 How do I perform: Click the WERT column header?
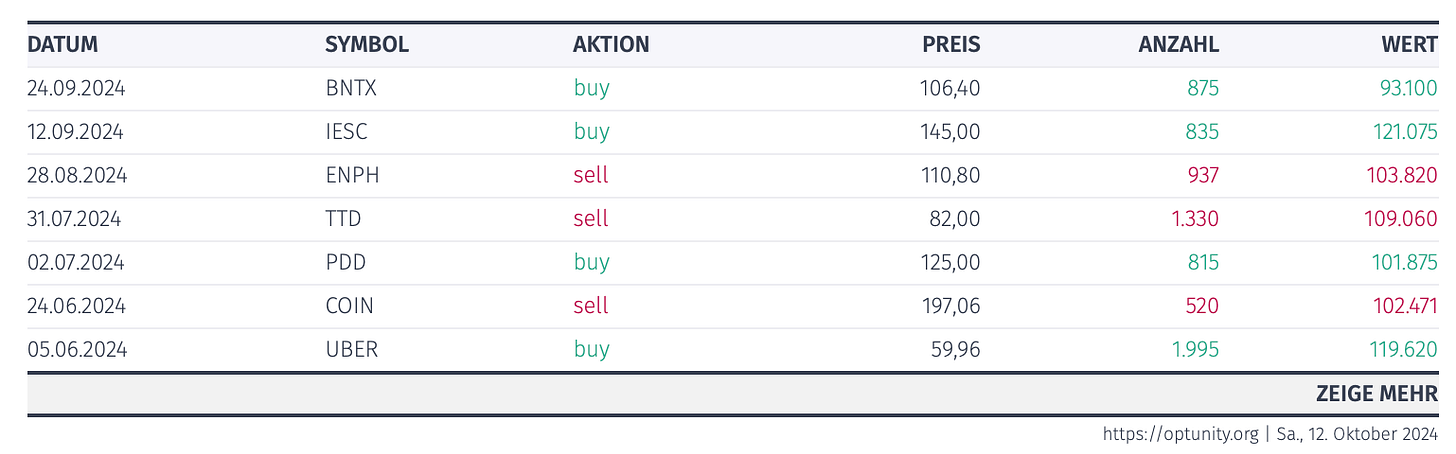1411,45
